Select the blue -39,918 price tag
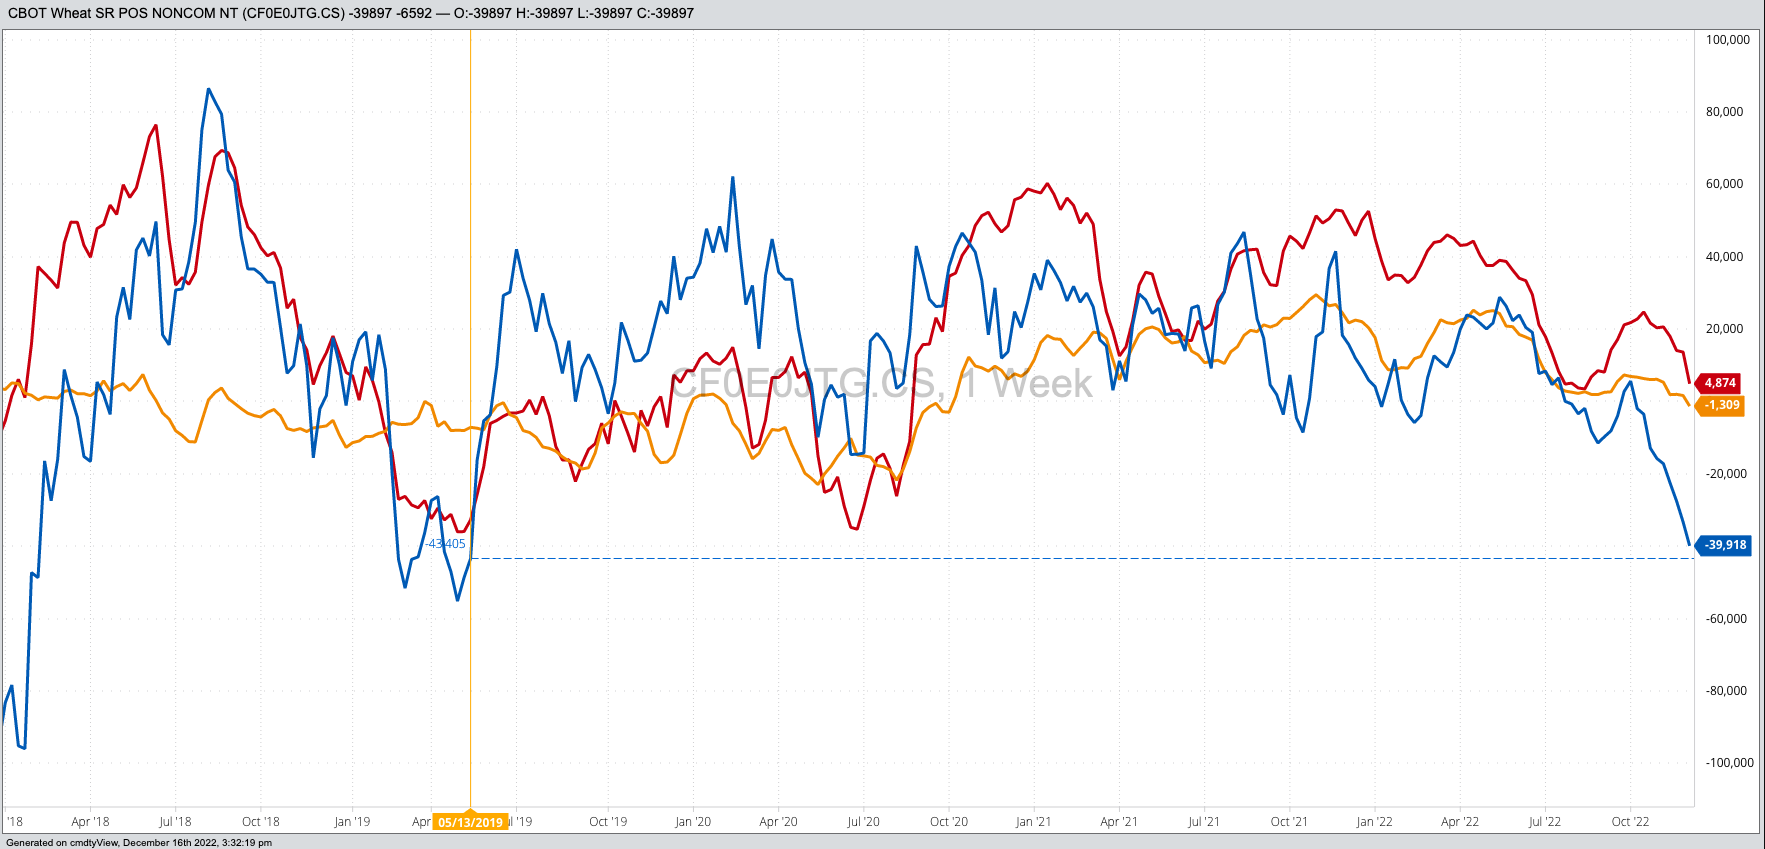This screenshot has height=849, width=1765. pyautogui.click(x=1724, y=545)
